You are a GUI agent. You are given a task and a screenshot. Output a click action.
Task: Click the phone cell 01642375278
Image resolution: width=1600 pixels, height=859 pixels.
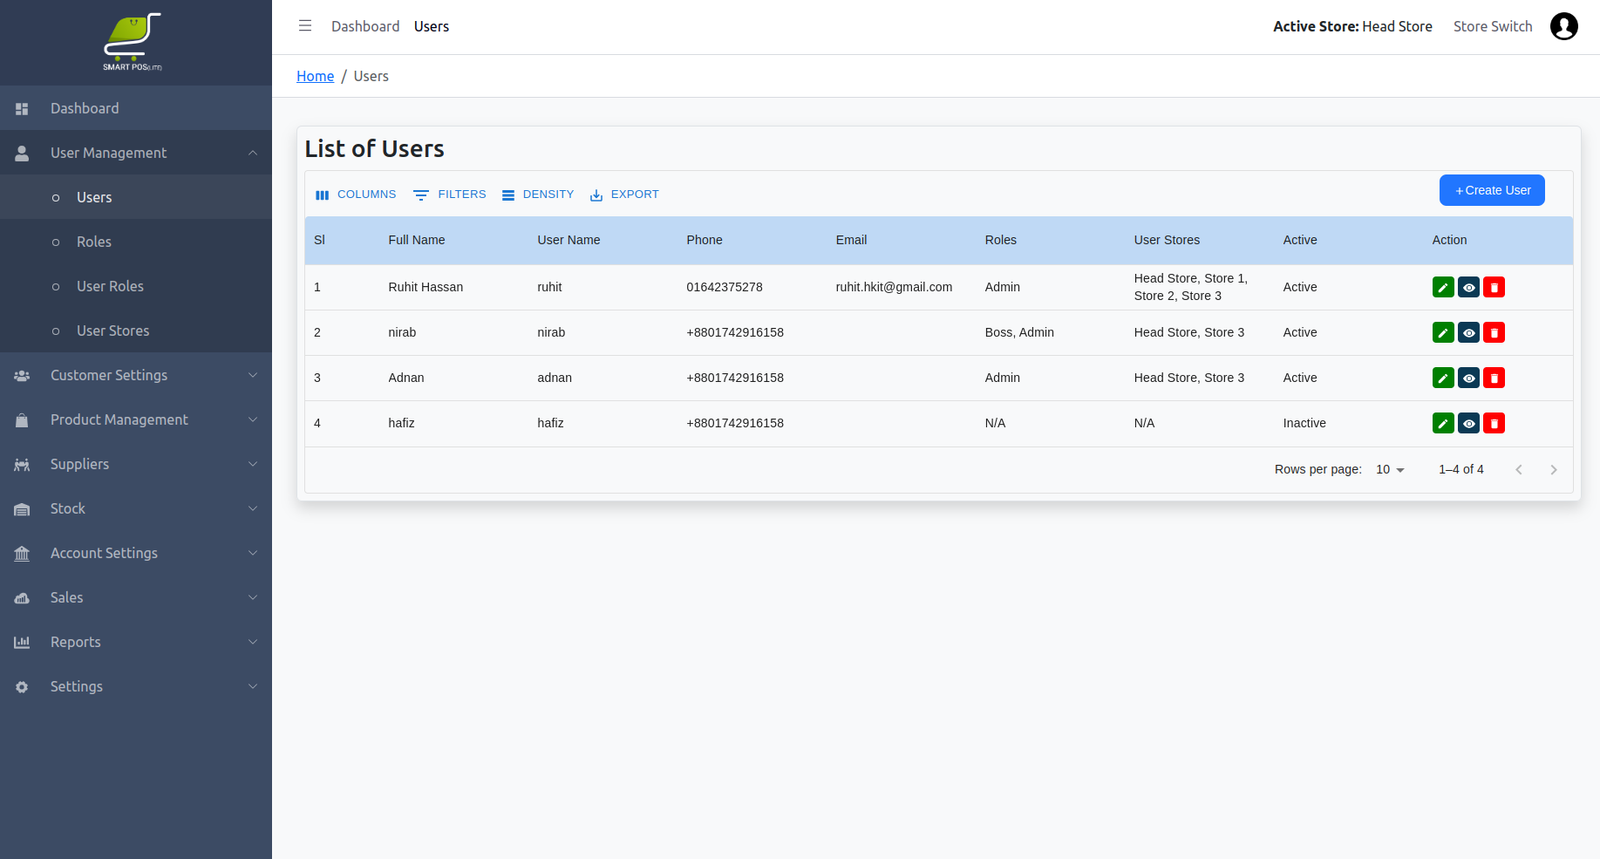pos(724,287)
